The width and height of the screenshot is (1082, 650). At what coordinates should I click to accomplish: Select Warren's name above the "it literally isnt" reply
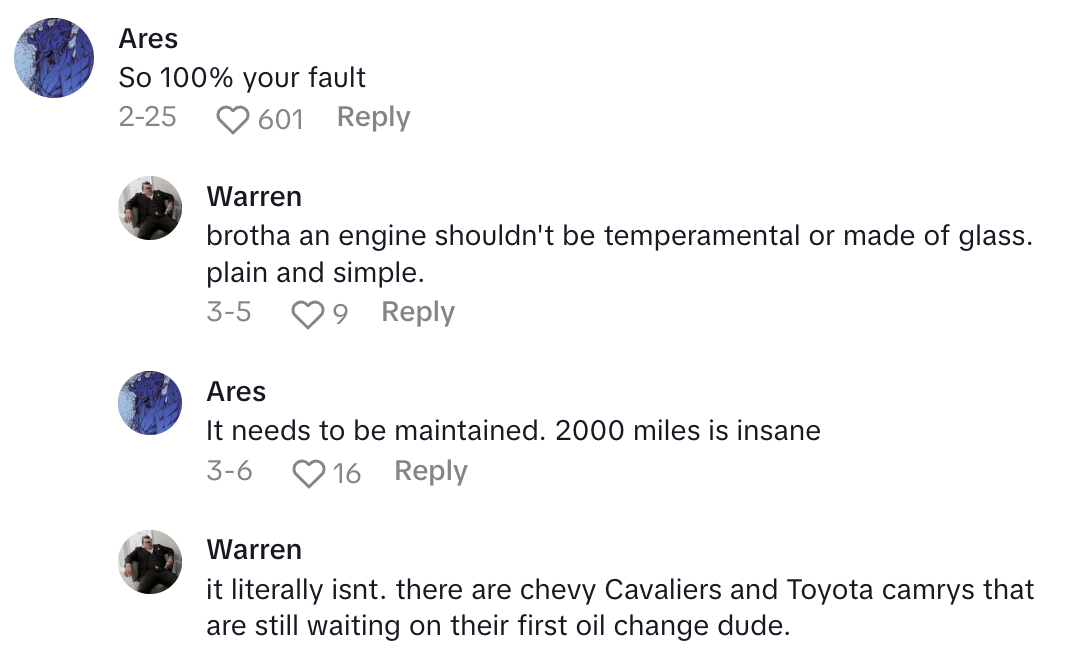click(x=254, y=550)
